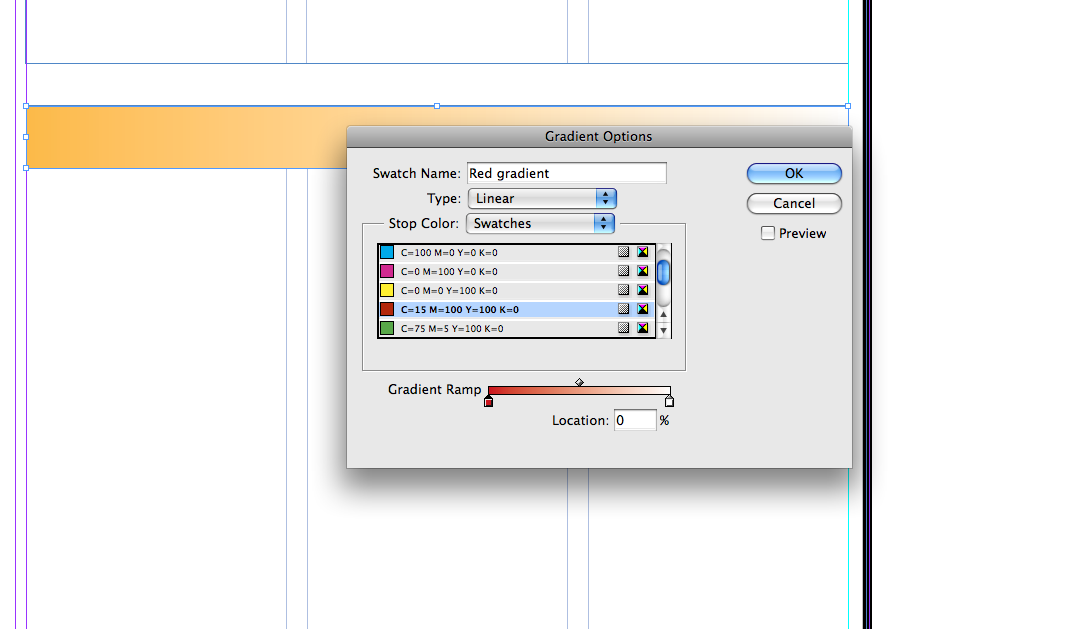Click the CMYK mode icon on the yellow row
Image resolution: width=1087 pixels, height=629 pixels.
pyautogui.click(x=643, y=290)
